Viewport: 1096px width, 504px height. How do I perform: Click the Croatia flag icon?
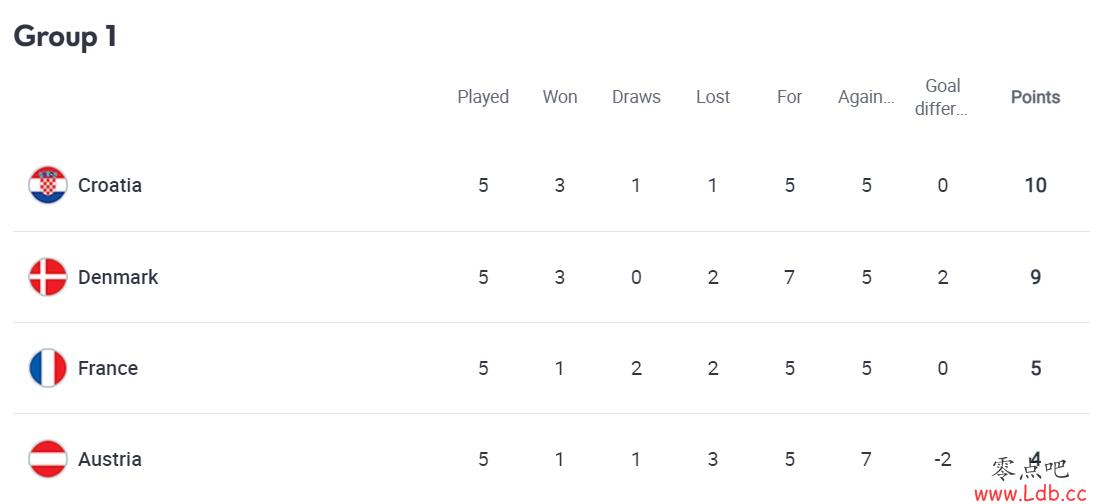pos(48,185)
